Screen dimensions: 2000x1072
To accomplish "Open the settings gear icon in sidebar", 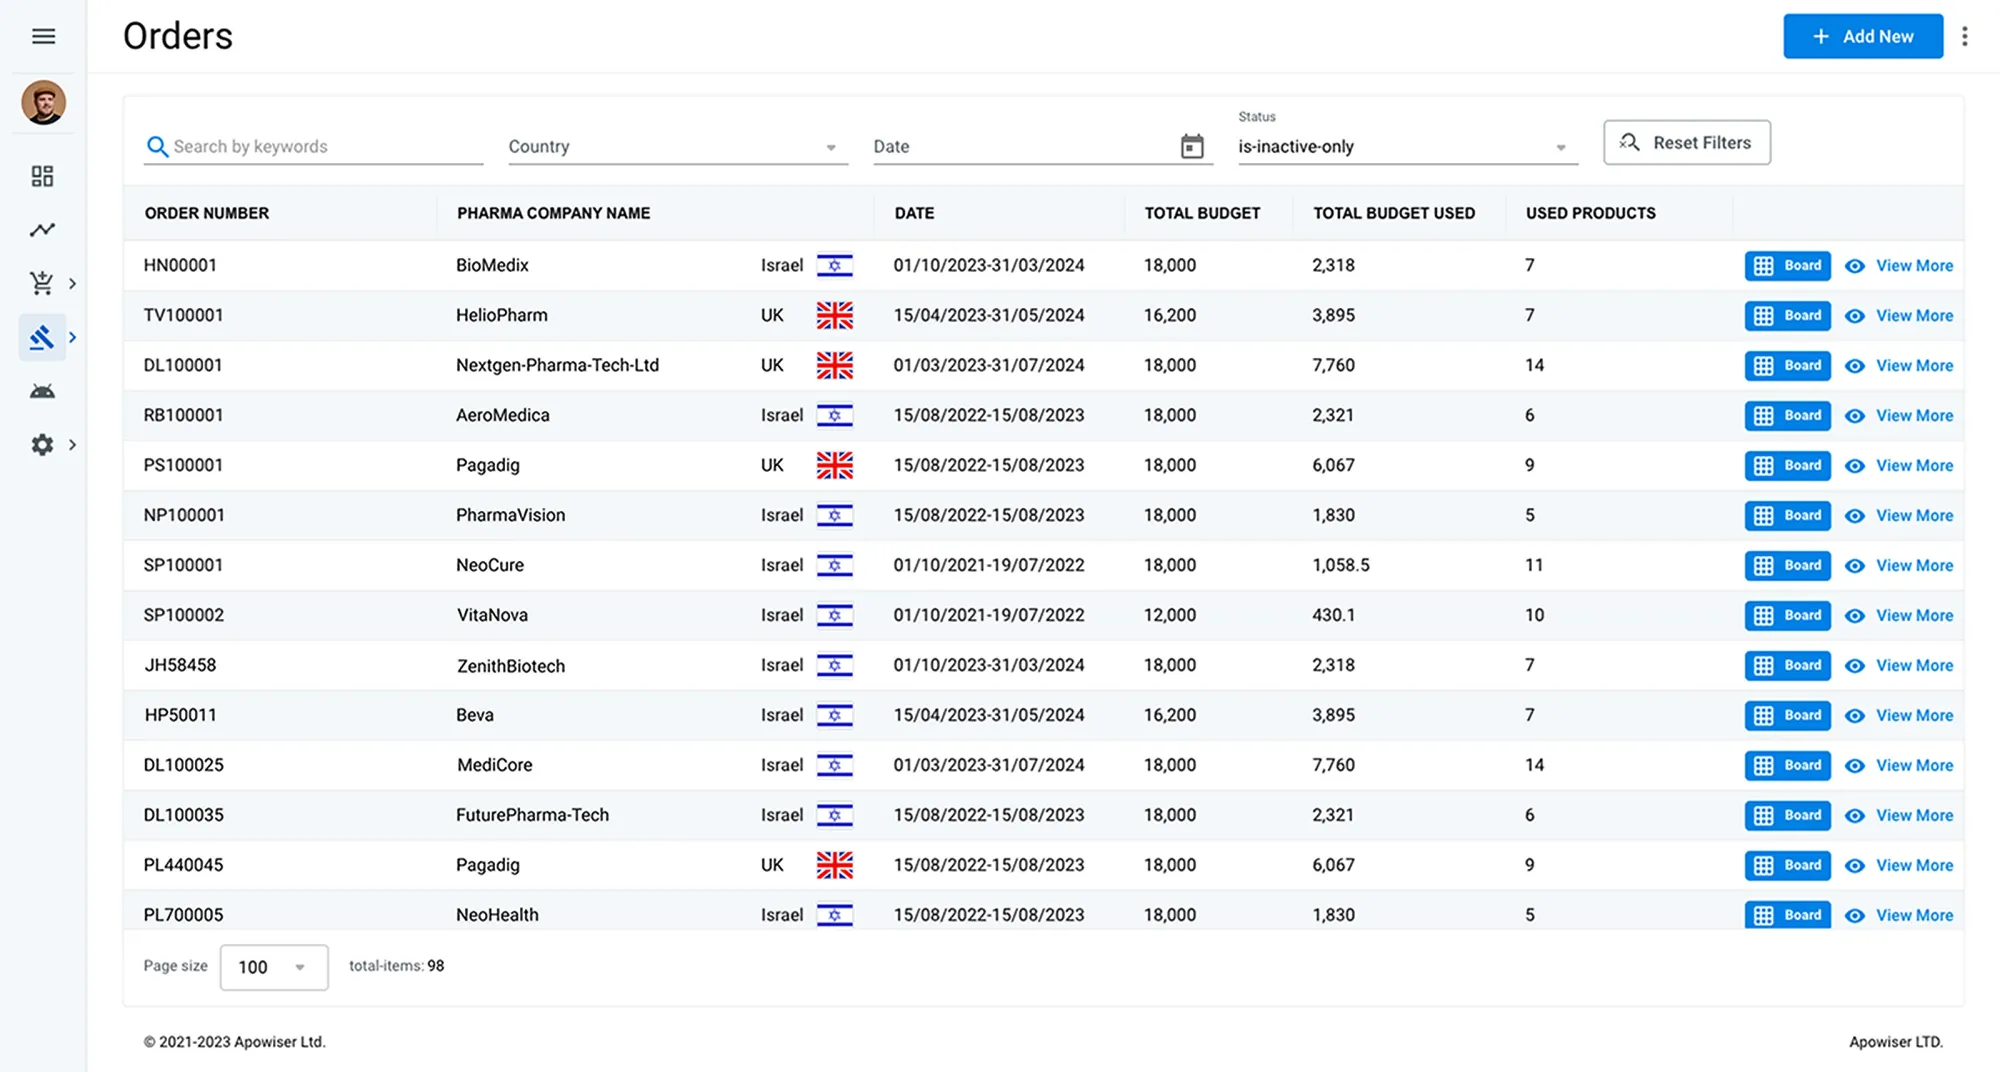I will click(42, 445).
